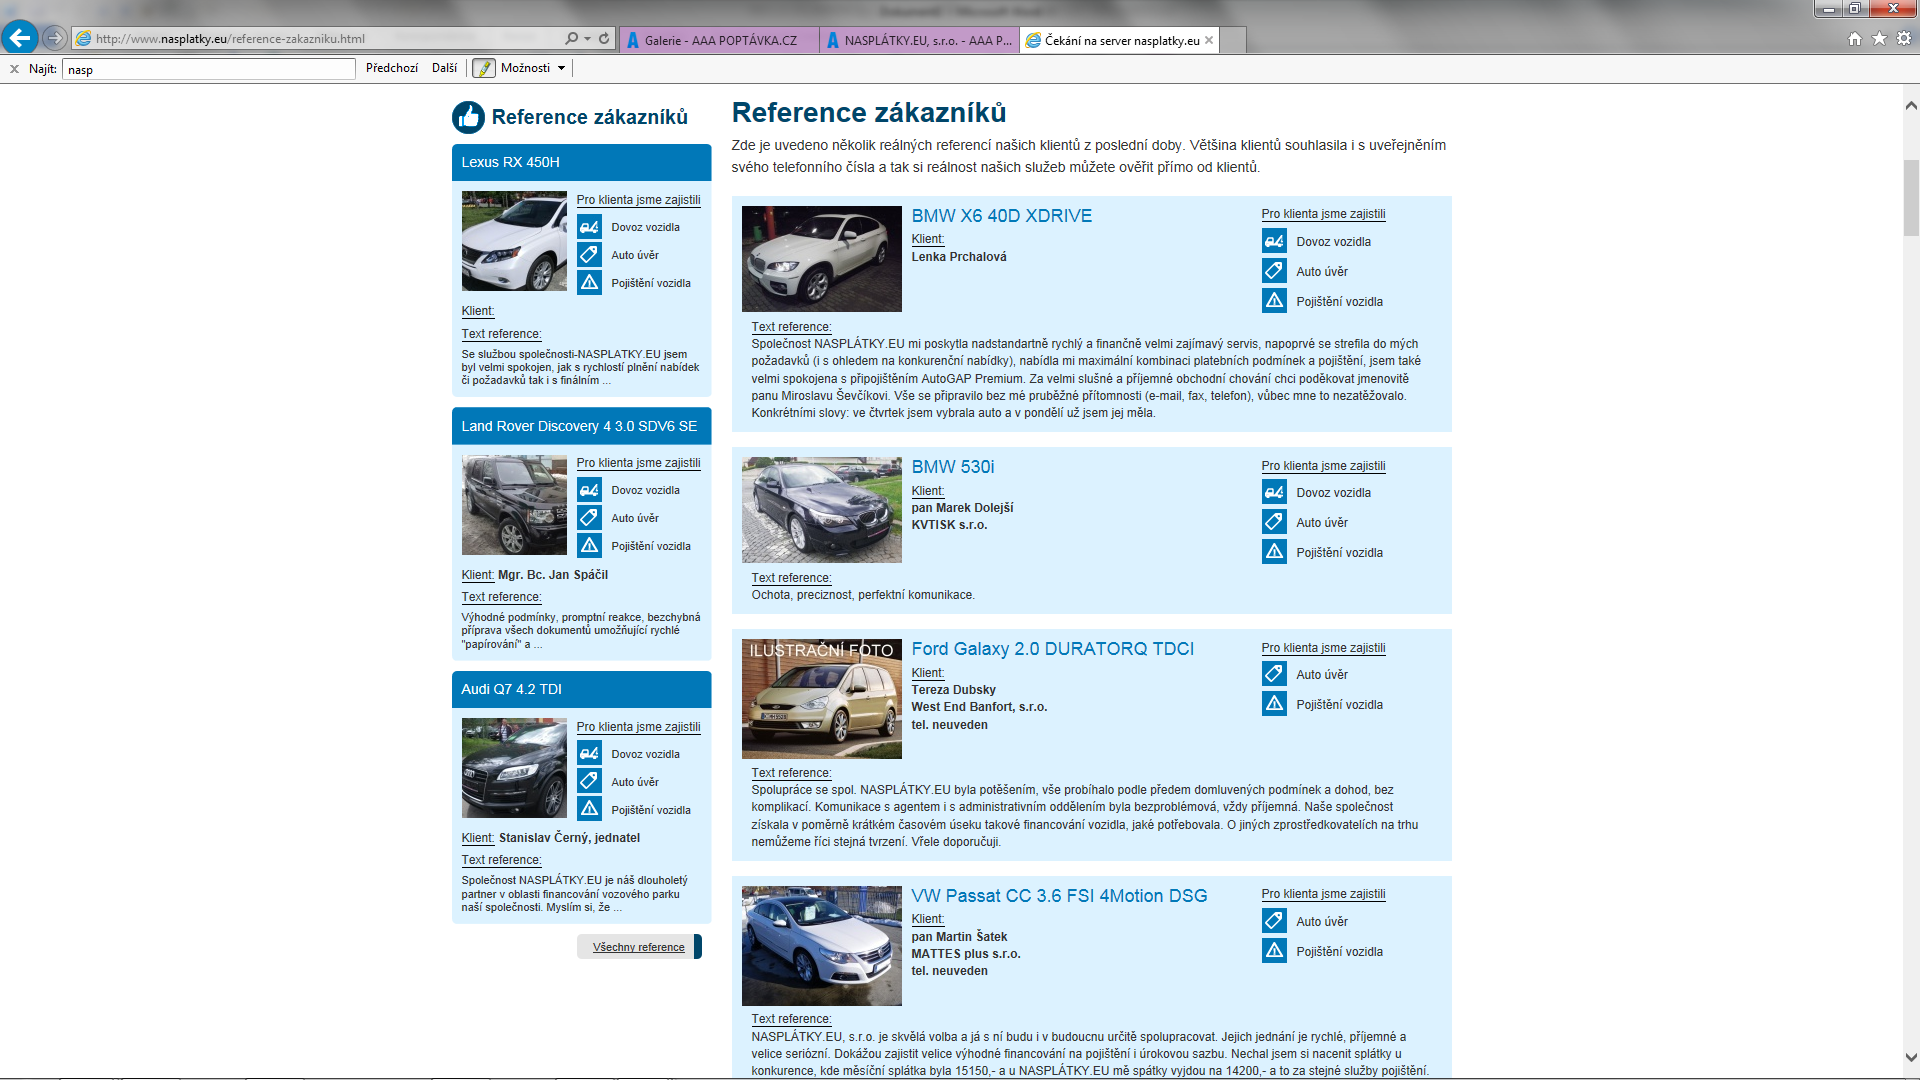Open the BMW X6 40D XDRIVE title
Screen dimensions: 1920x1080
[x=1001, y=216]
